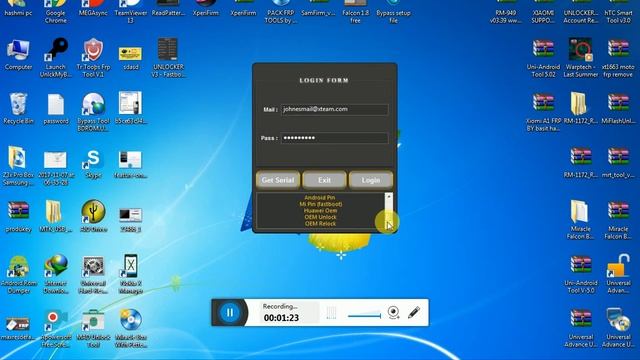Click the Exit button in login form

(x=324, y=180)
